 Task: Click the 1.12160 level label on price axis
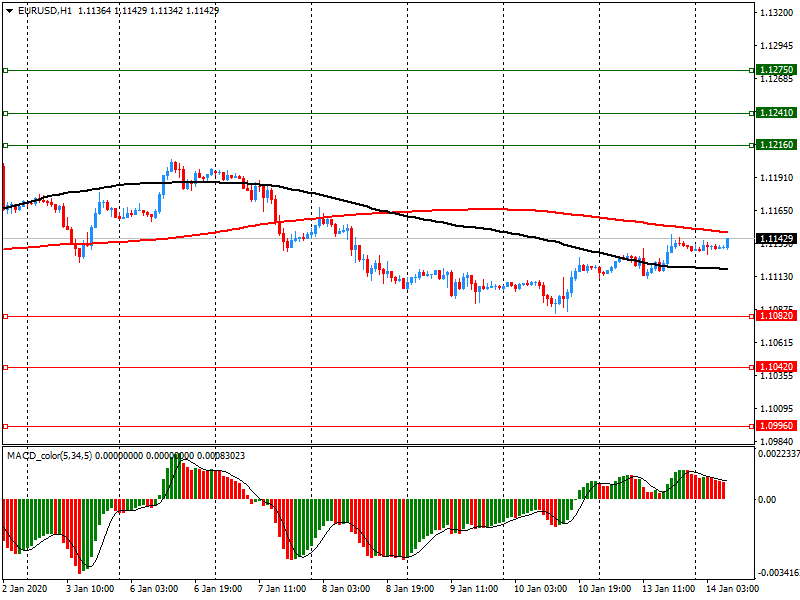(775, 145)
